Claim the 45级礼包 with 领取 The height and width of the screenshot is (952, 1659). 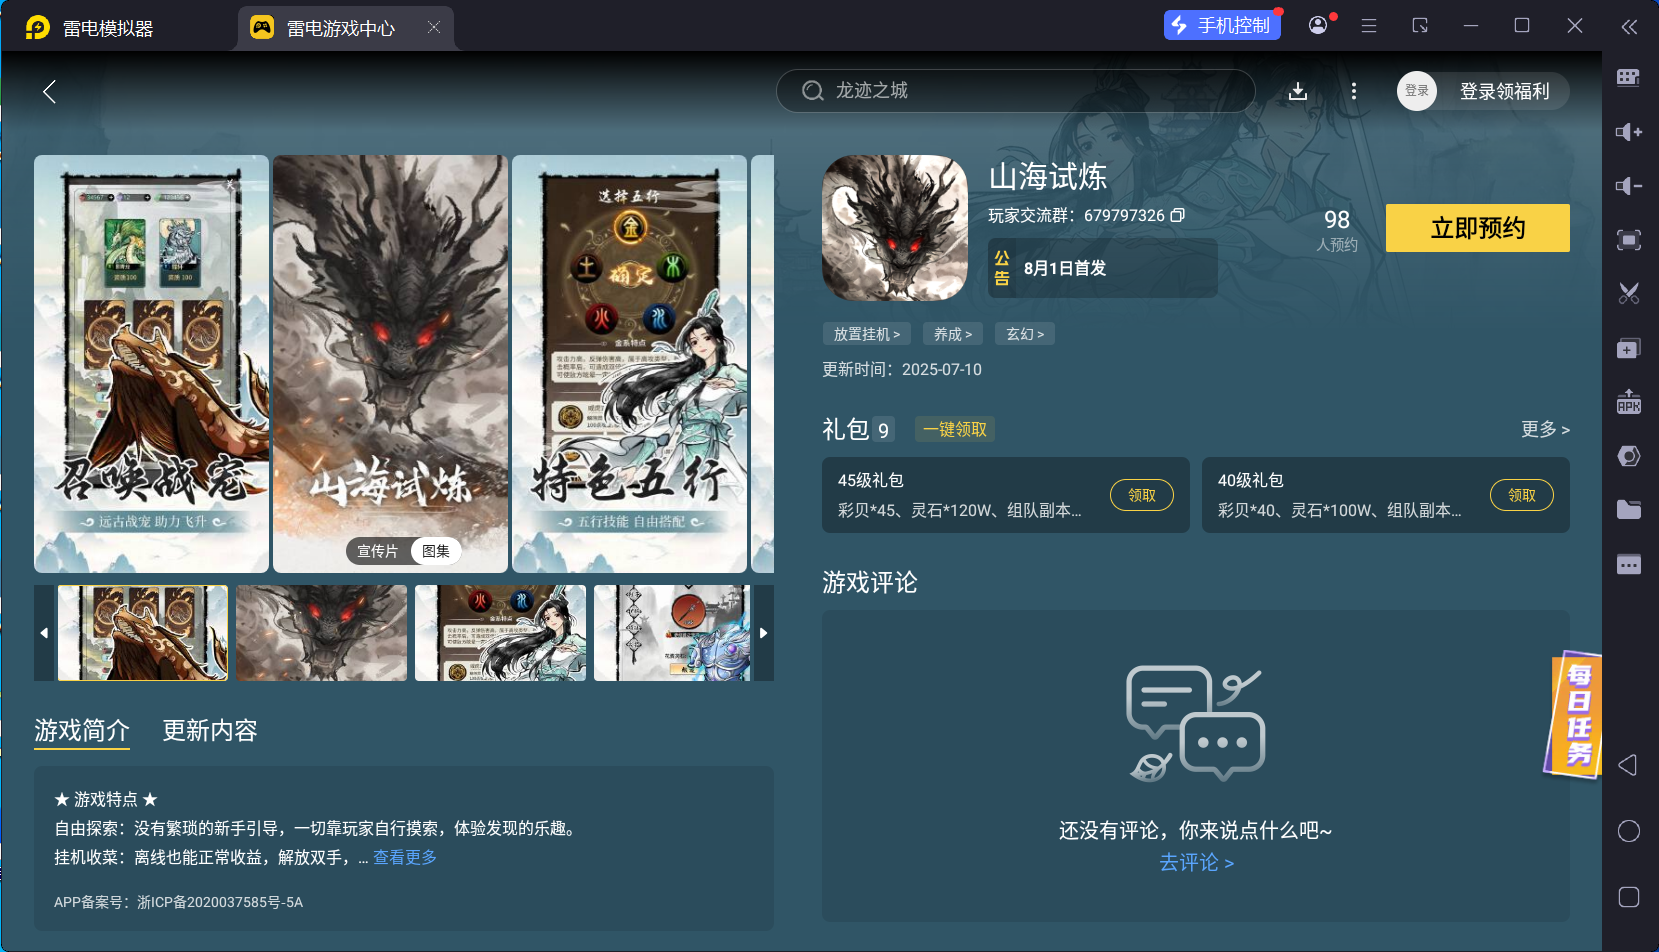click(x=1142, y=495)
